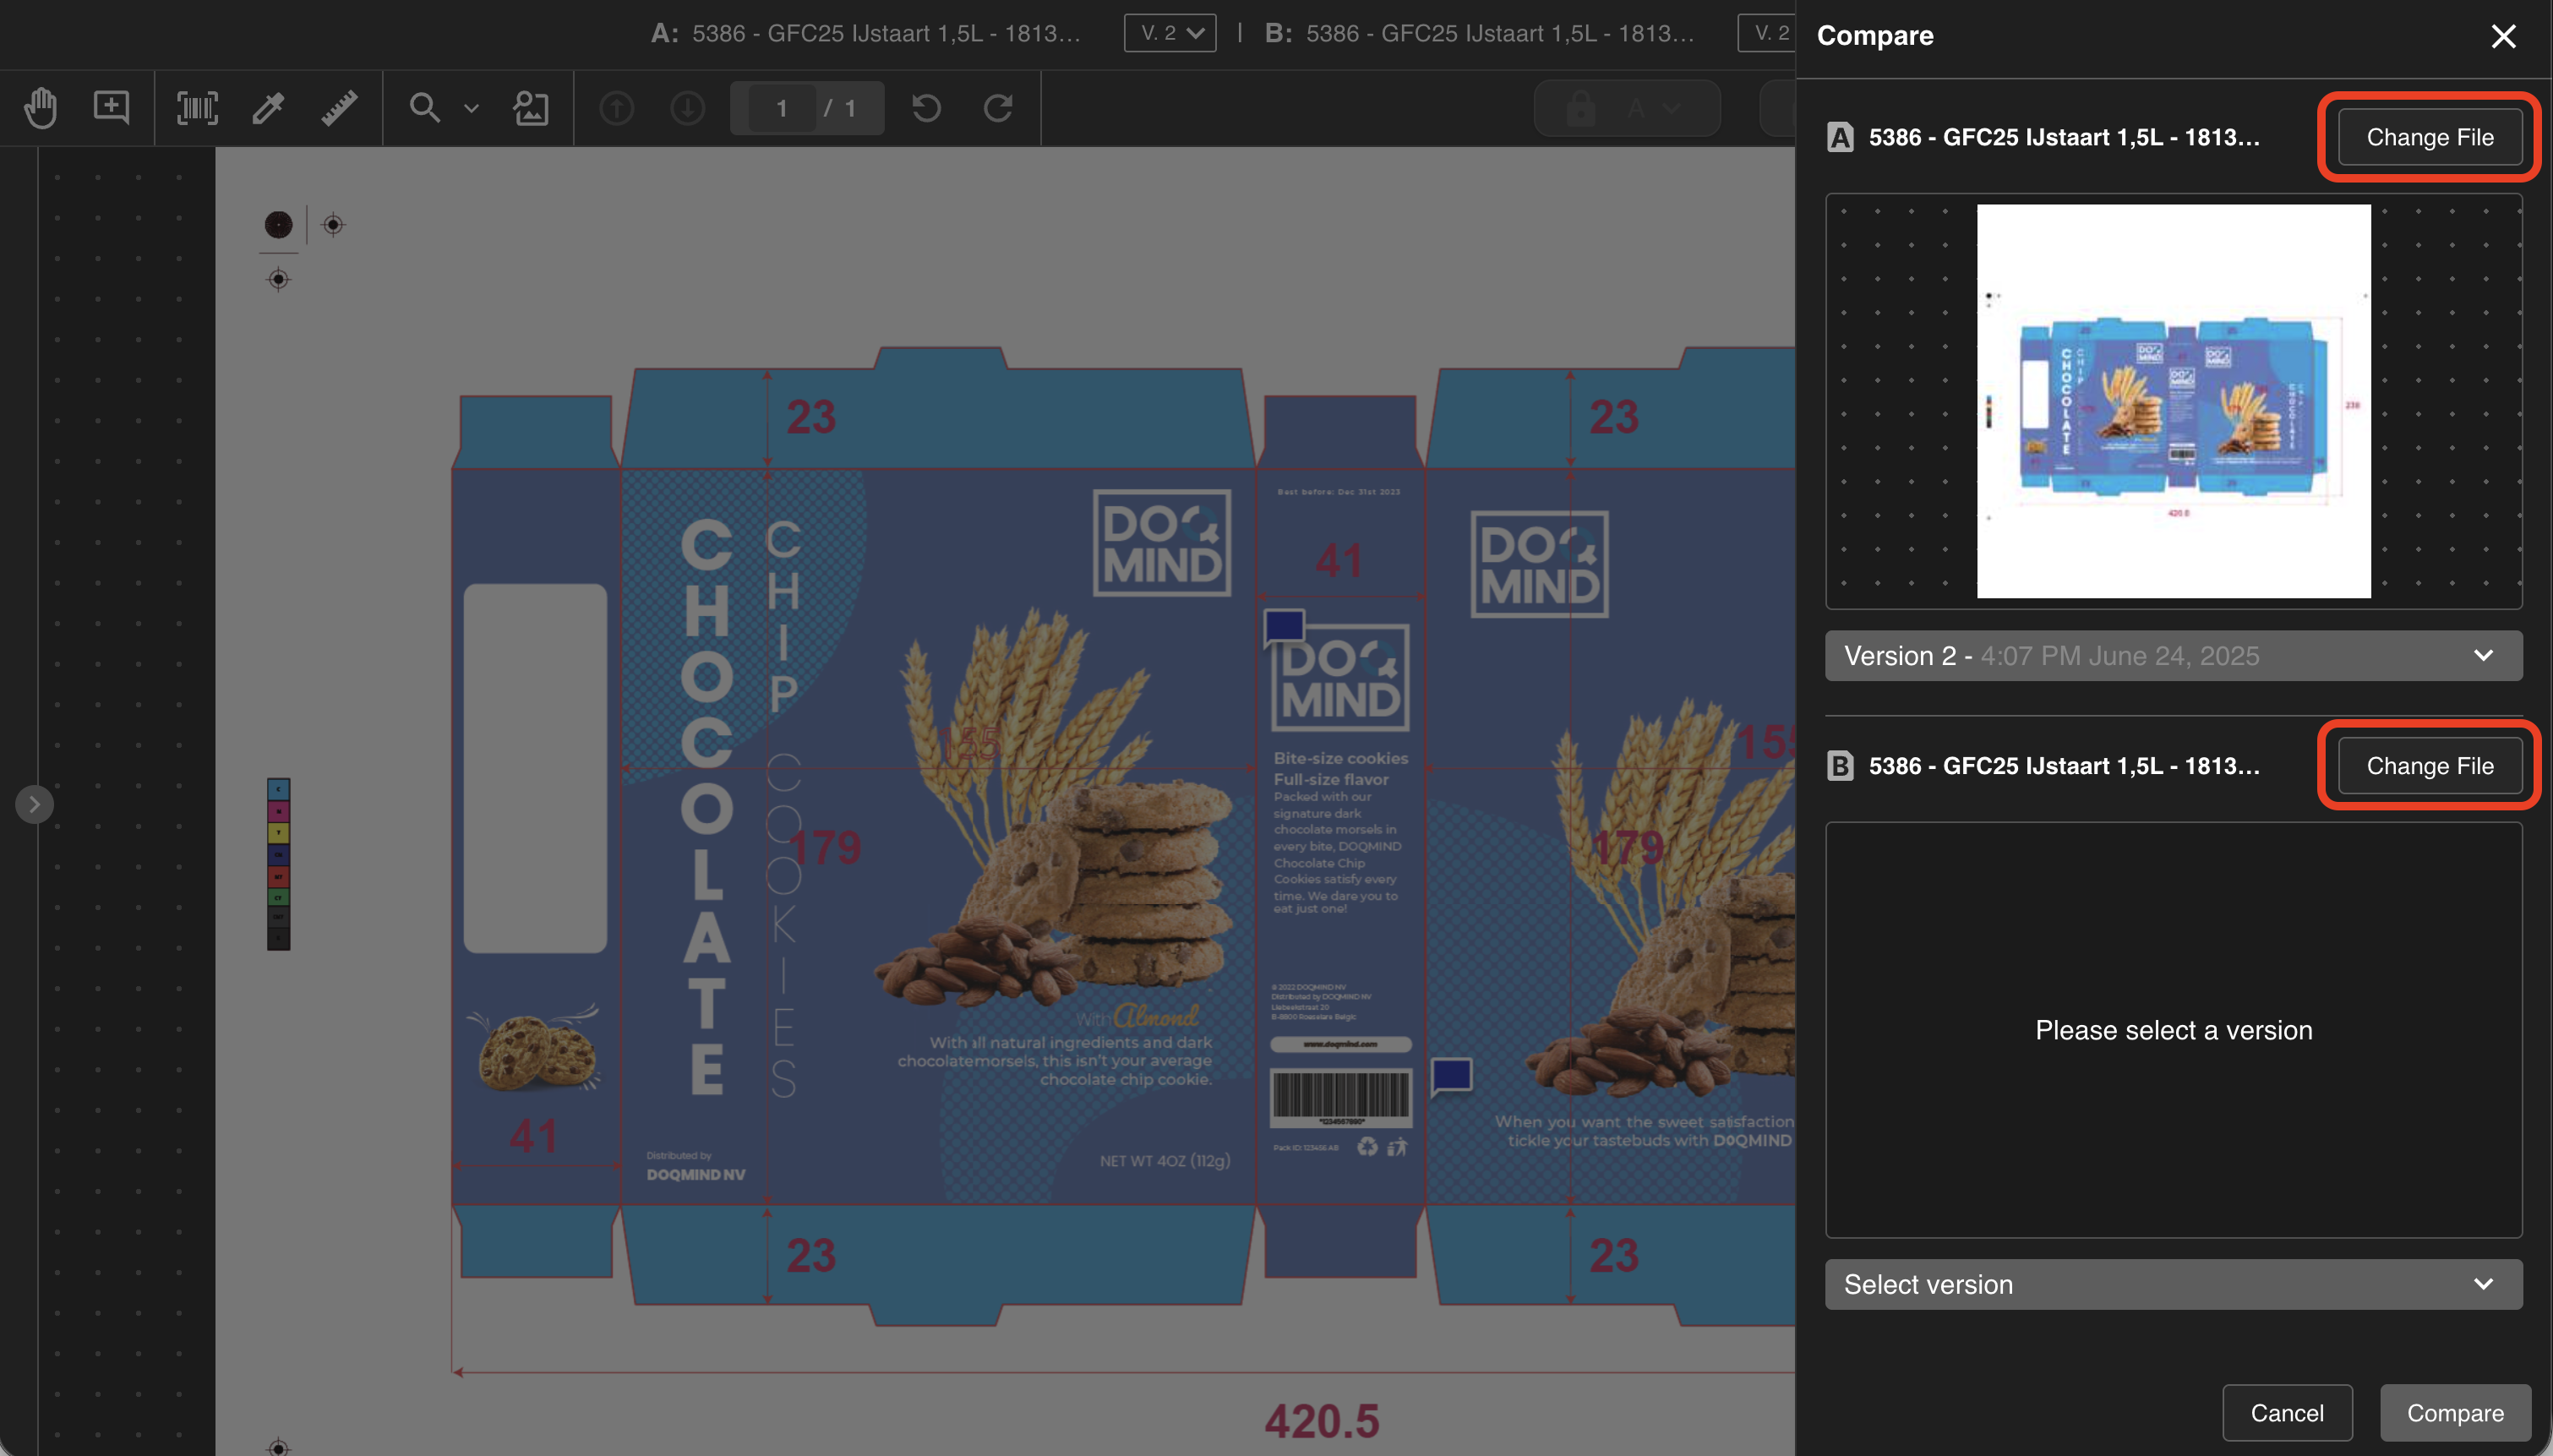2553x1456 pixels.
Task: Click Change File for file B
Action: 2430,766
